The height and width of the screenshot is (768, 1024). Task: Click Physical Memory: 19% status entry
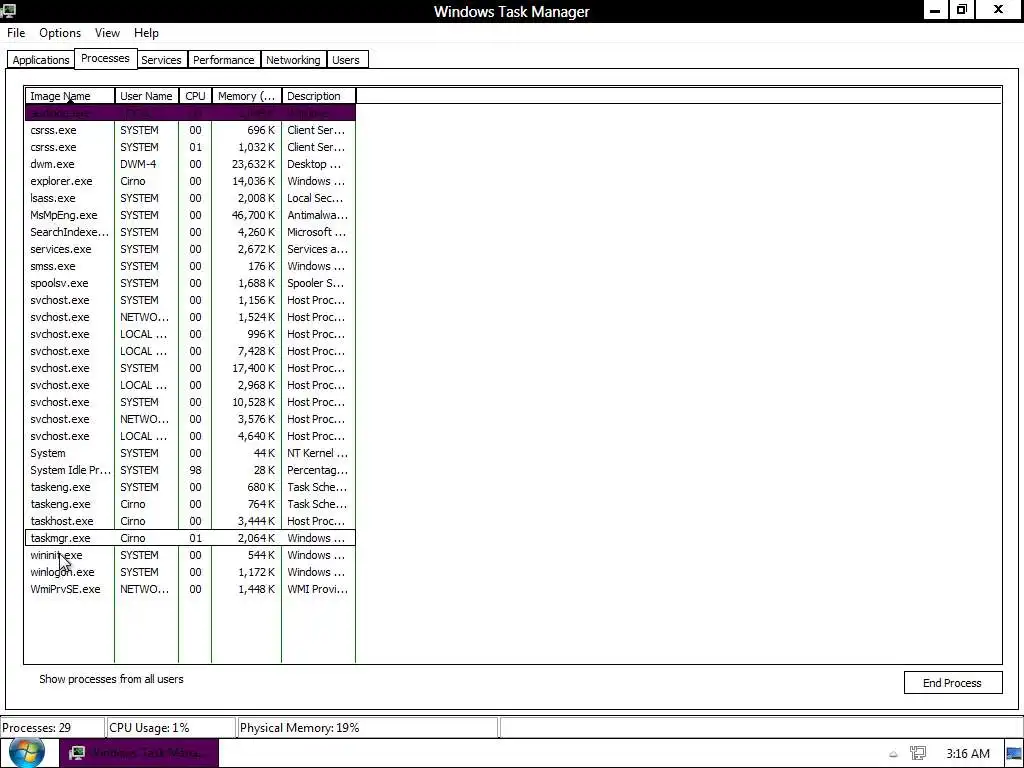coord(367,728)
